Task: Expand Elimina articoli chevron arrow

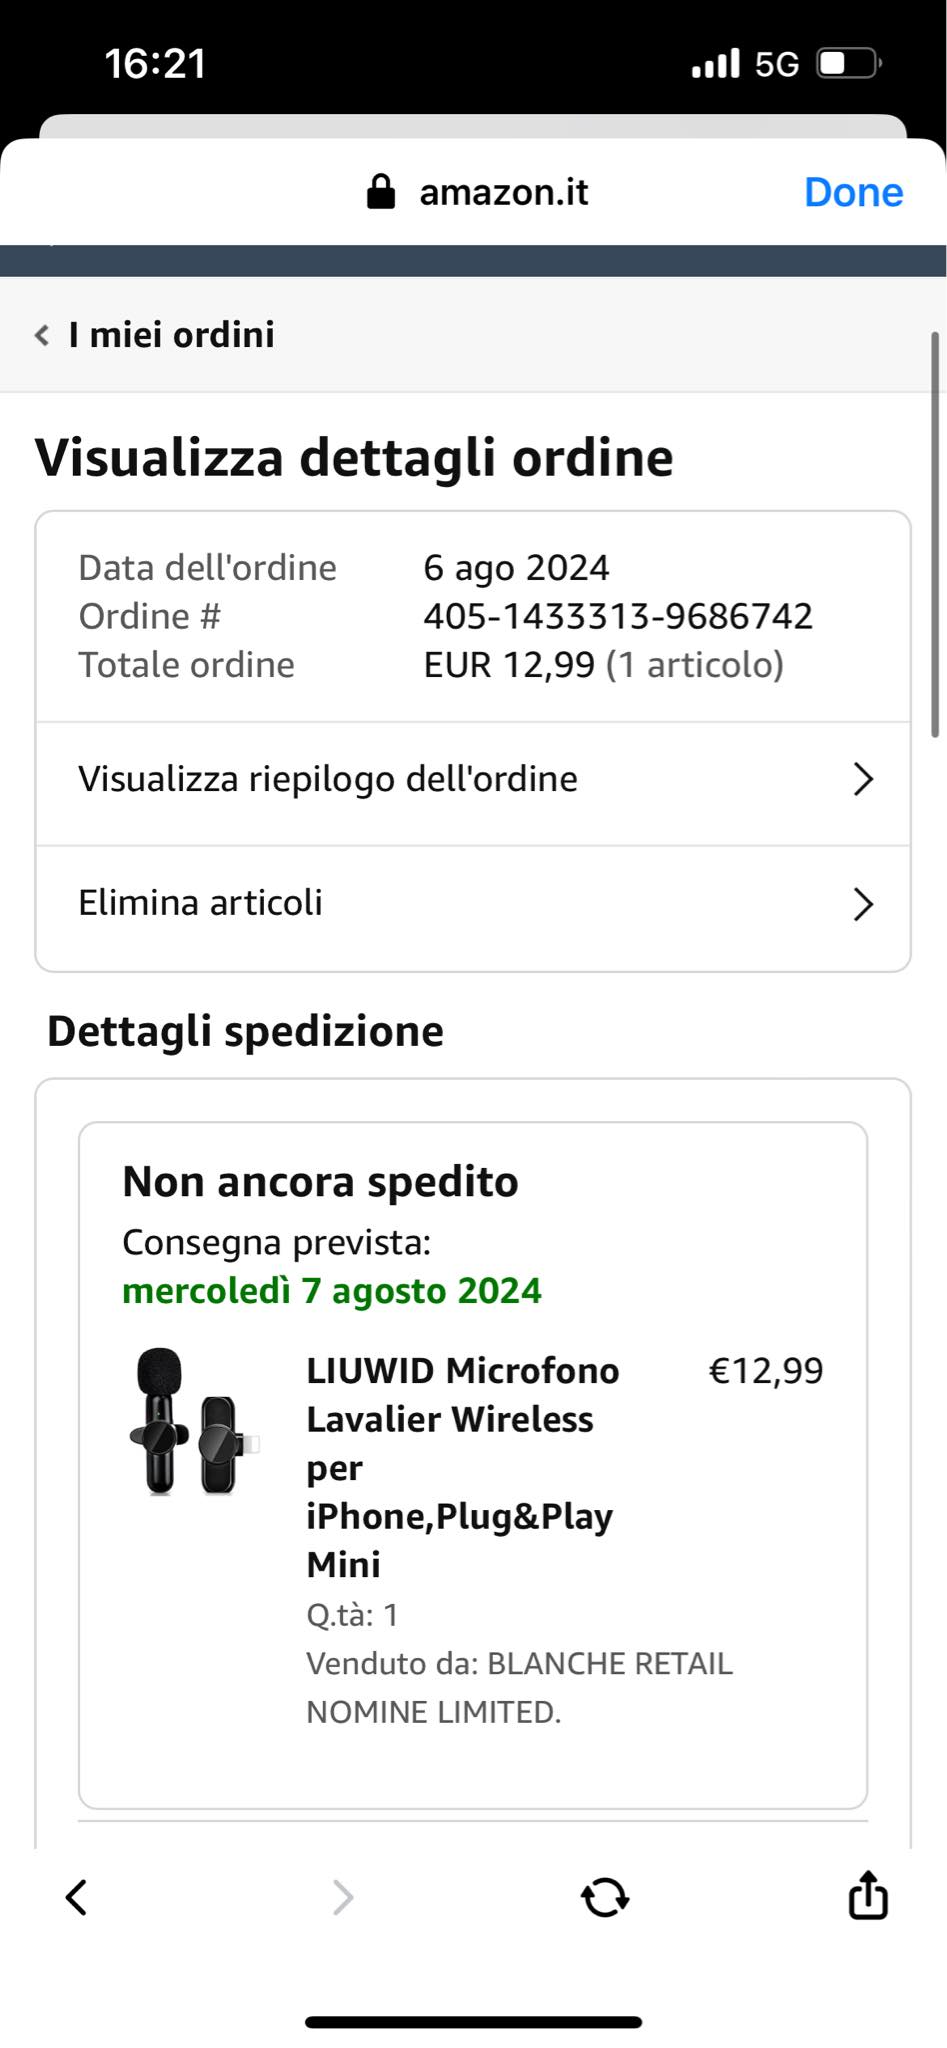Action: click(863, 904)
